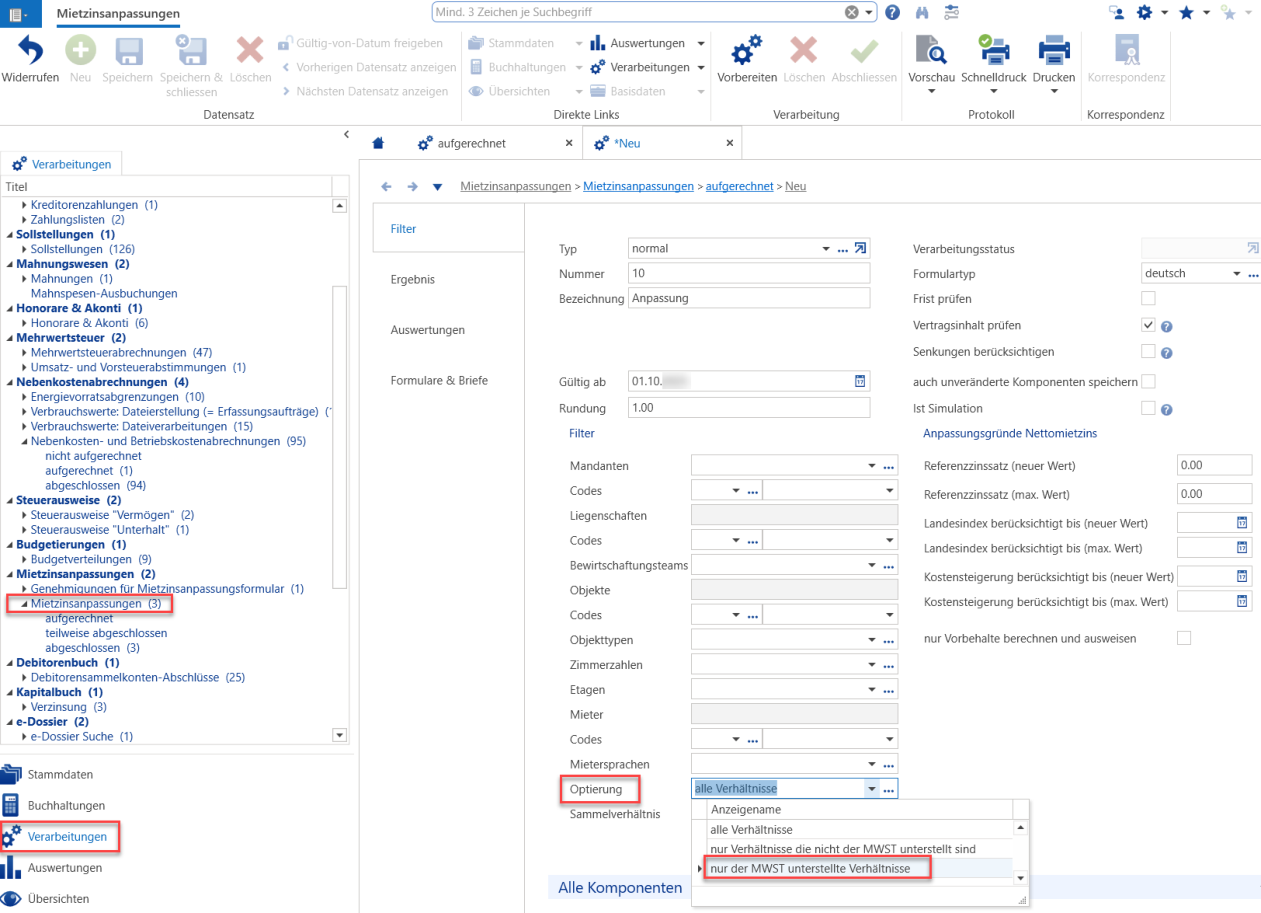Viewport: 1261px width, 913px height.
Task: Click the Schnelldruck printer icon
Action: 994,50
